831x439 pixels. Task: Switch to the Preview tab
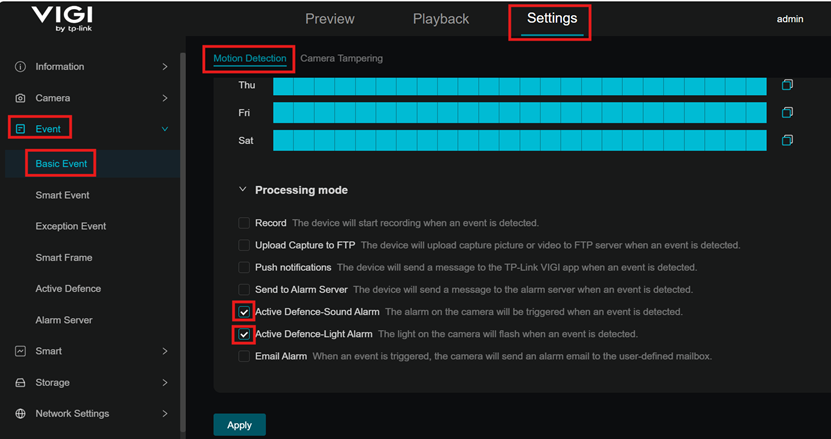pyautogui.click(x=330, y=19)
